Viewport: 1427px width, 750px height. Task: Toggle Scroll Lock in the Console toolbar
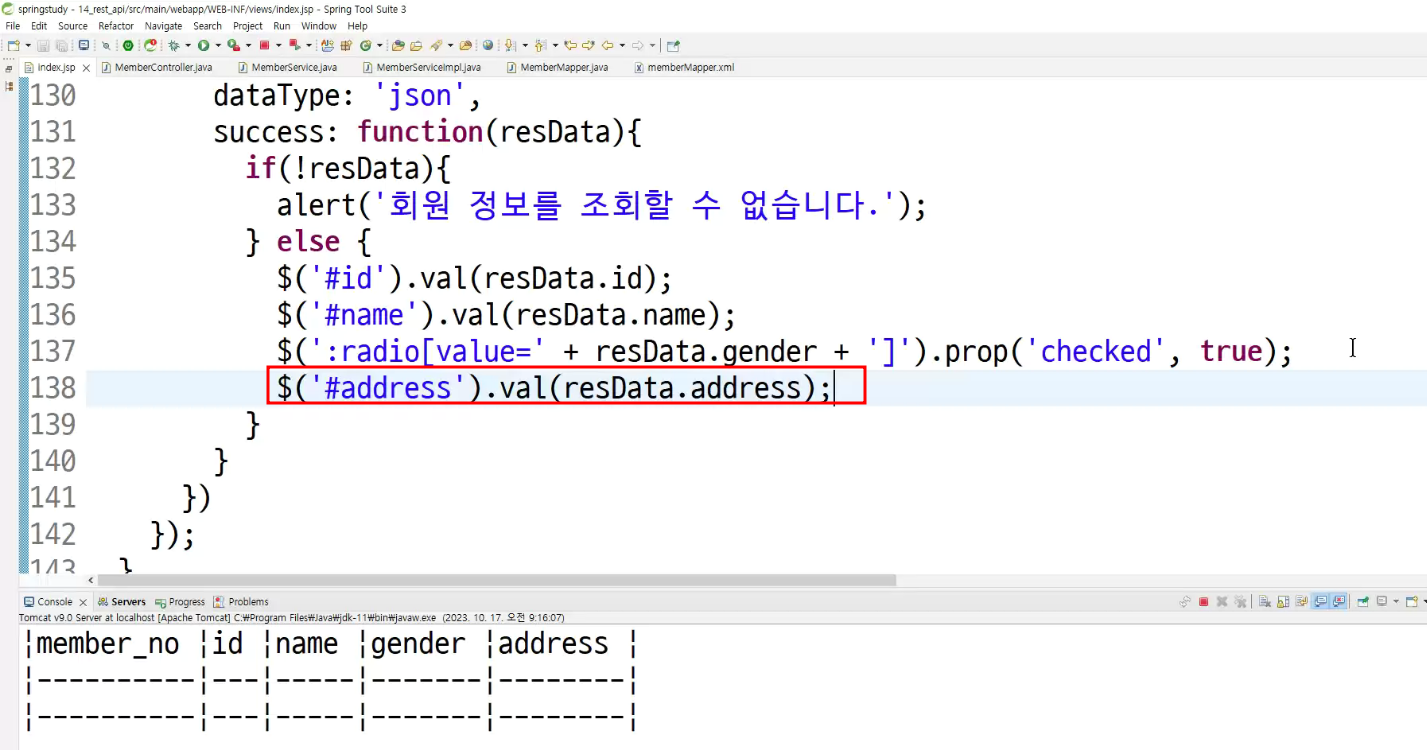[1283, 602]
